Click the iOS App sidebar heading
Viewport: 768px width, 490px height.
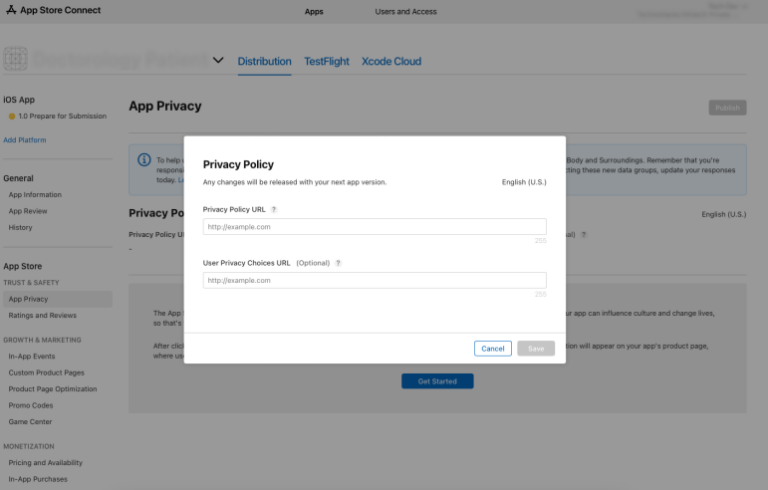pos(19,100)
